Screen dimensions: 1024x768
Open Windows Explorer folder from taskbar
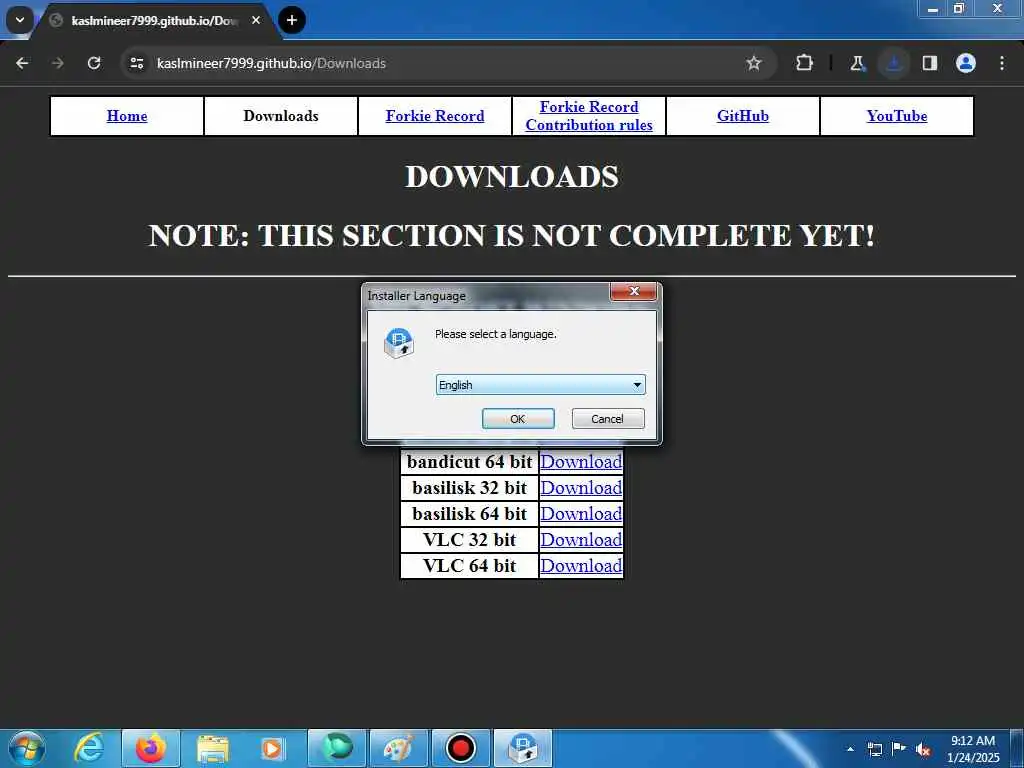[212, 748]
